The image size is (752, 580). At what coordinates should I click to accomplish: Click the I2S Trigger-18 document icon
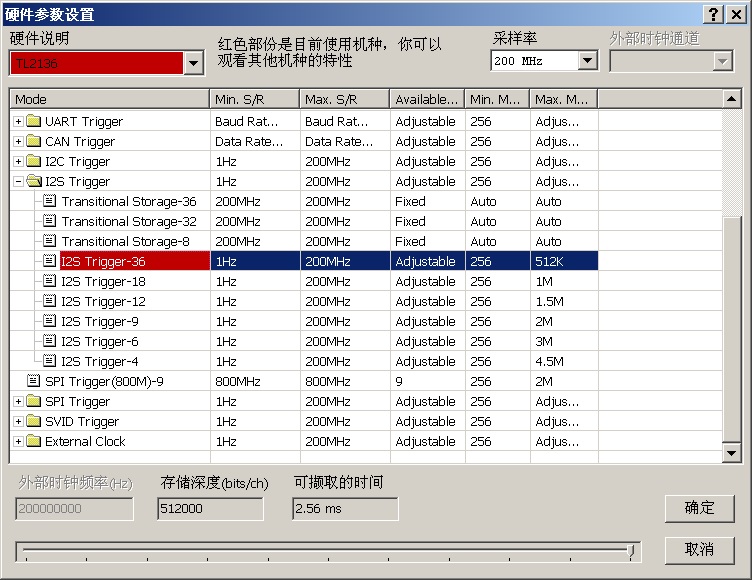point(49,281)
